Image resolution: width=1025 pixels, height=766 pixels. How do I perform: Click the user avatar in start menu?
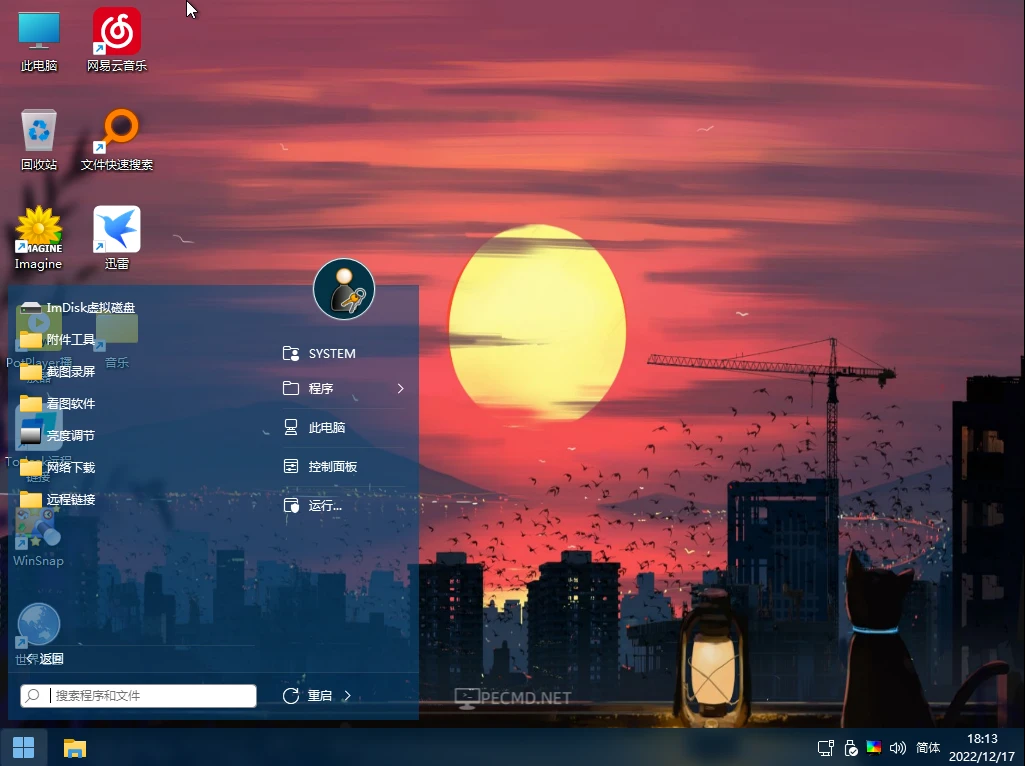[x=344, y=289]
